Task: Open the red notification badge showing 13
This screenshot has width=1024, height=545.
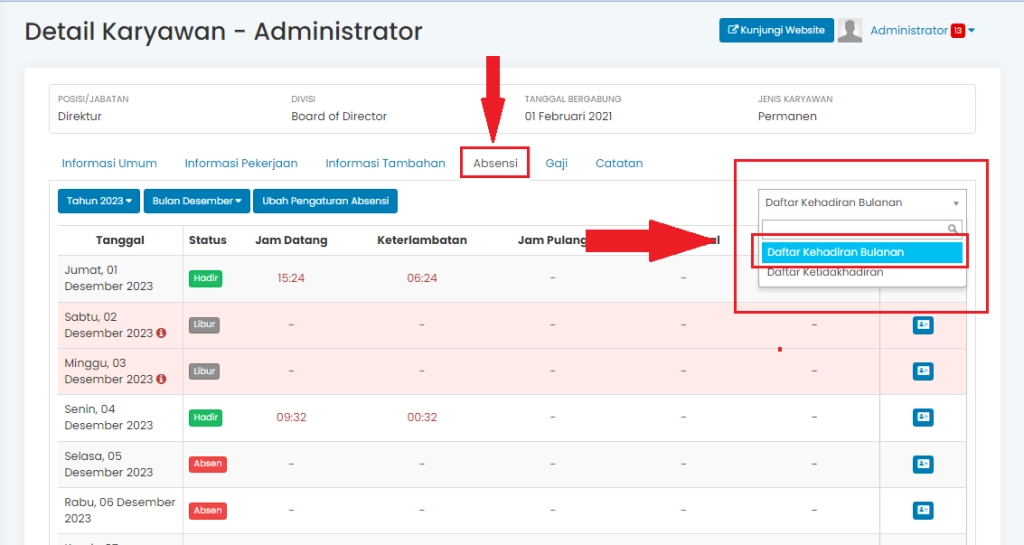Action: click(957, 31)
